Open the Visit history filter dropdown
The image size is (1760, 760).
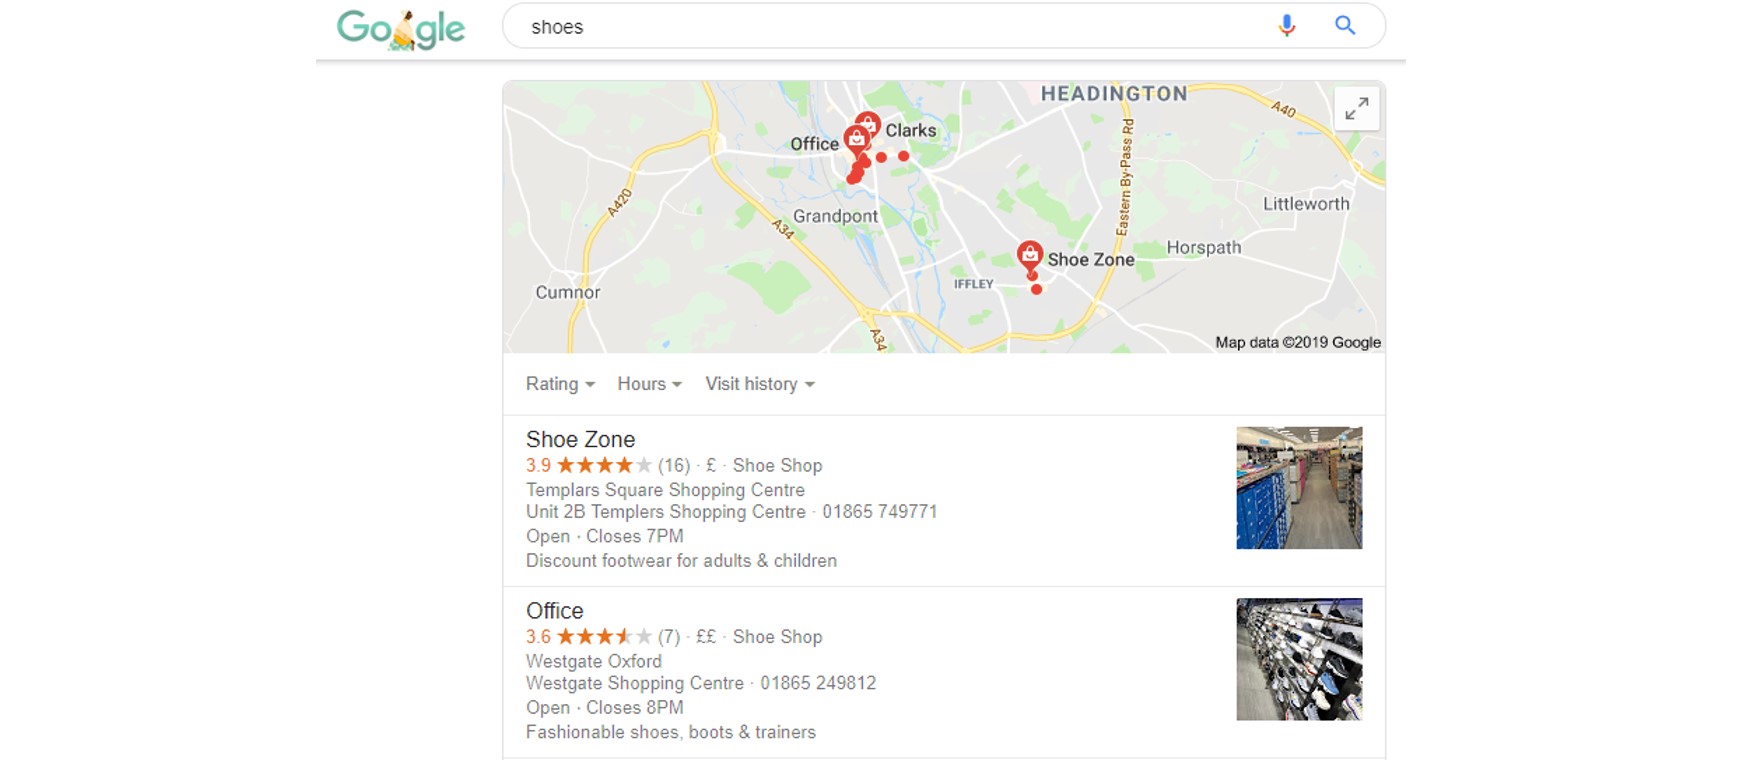click(760, 384)
